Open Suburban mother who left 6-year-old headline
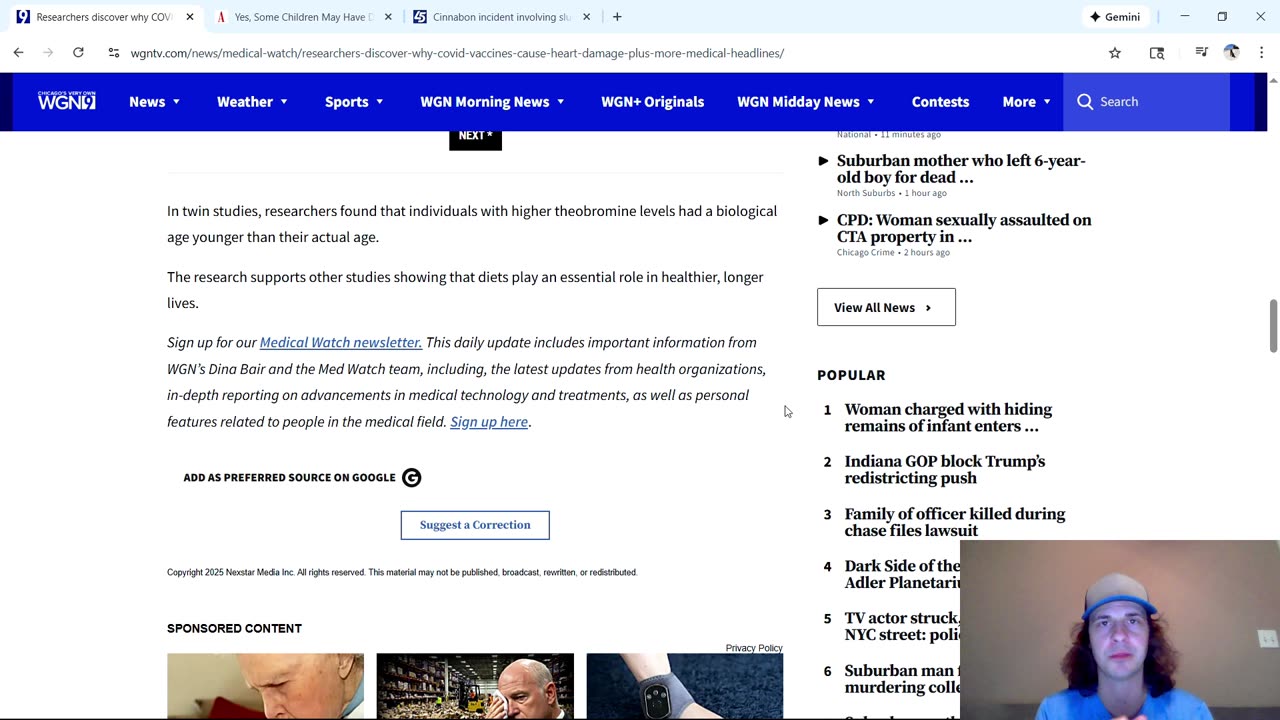 point(961,169)
